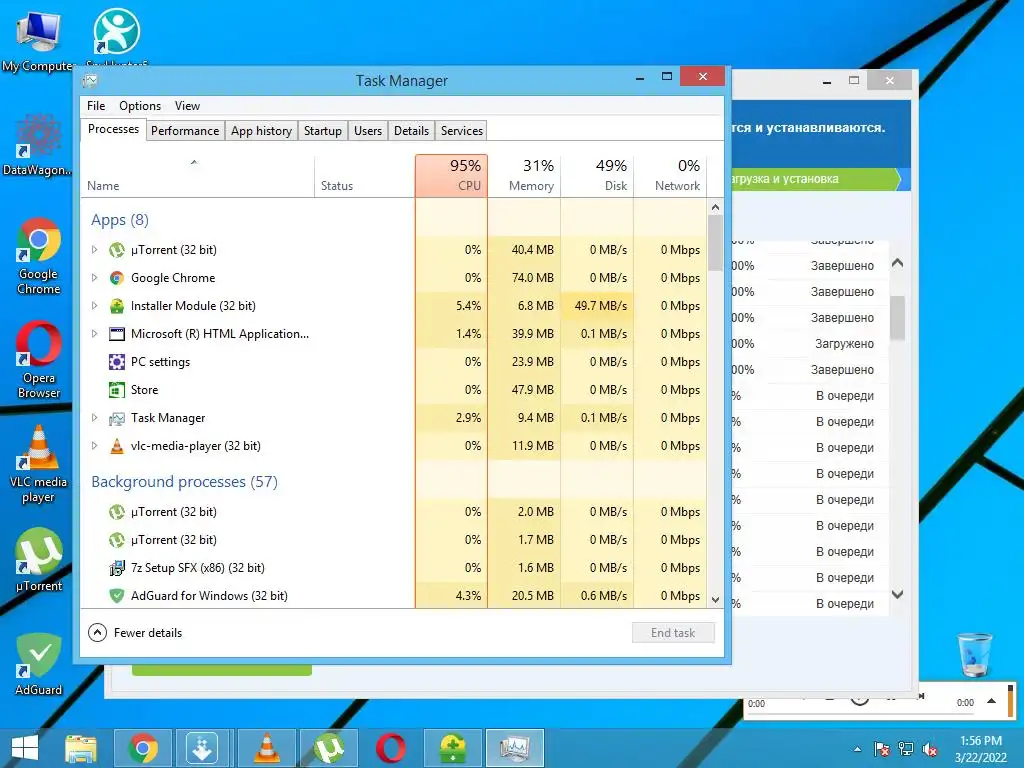The width and height of the screenshot is (1024, 768).
Task: Click the µTorrent app icon in Apps list
Action: [116, 249]
